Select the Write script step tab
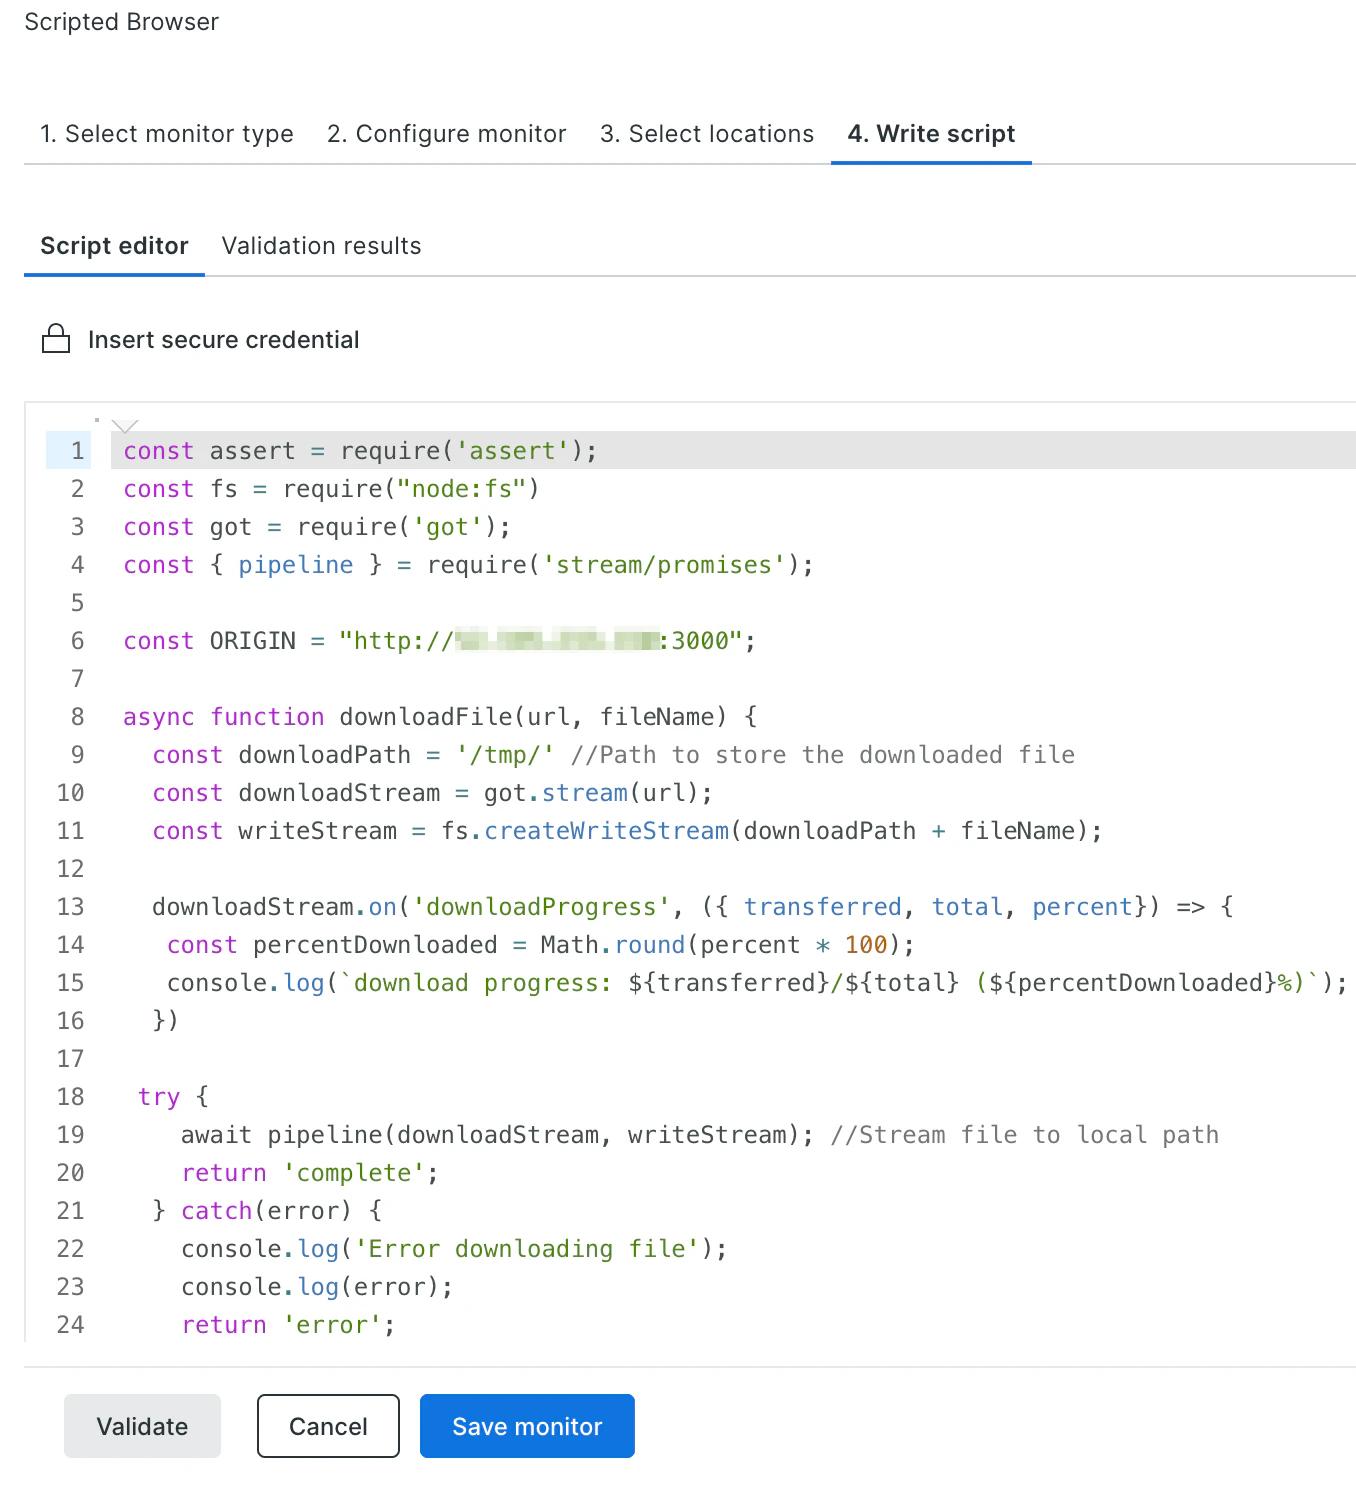The width and height of the screenshot is (1356, 1490). coord(931,134)
